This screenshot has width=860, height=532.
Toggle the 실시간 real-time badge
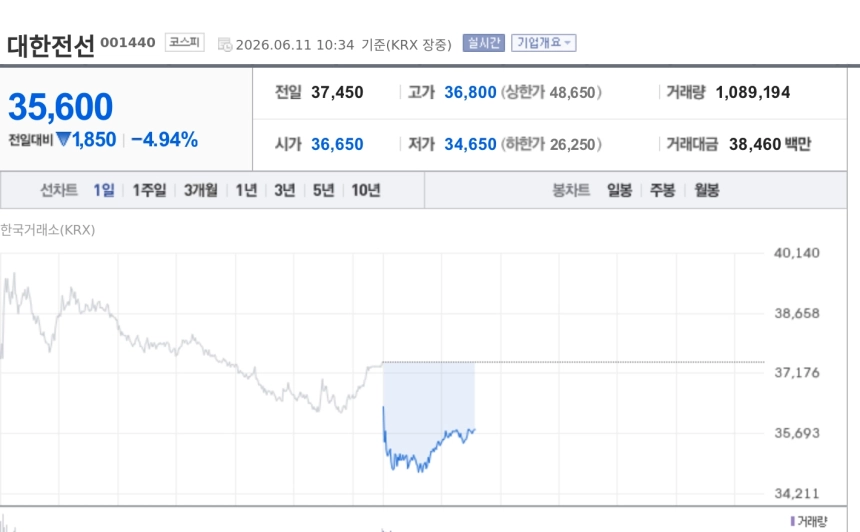pos(484,43)
